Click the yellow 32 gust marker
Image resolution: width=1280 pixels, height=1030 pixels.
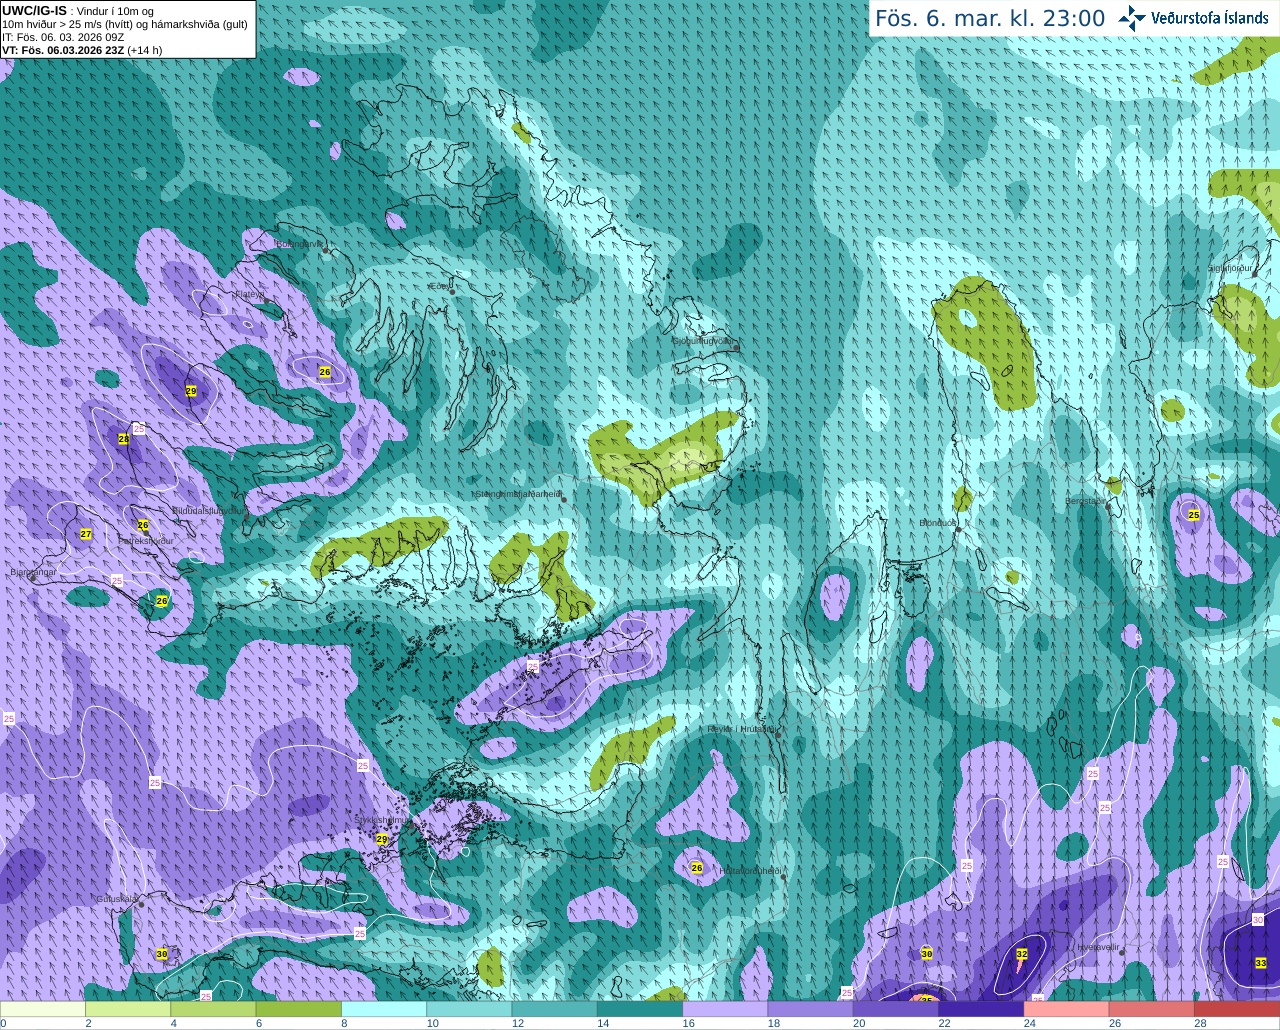(1022, 954)
